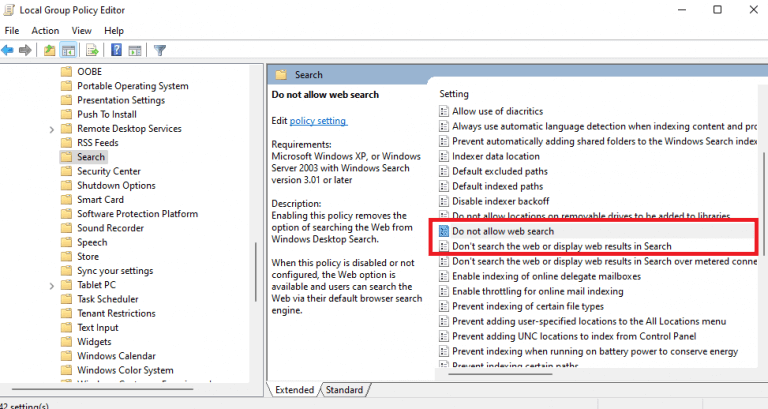Click the policy icon beside Do not allow web search

point(444,231)
